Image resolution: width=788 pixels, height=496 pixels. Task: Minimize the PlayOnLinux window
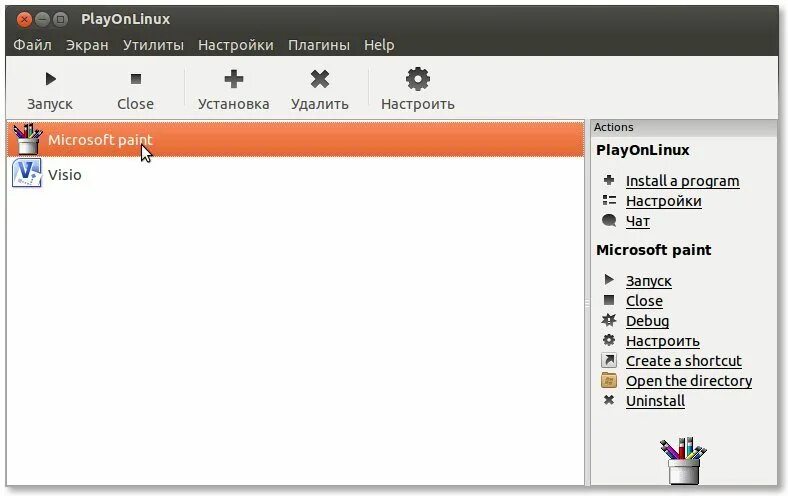point(43,20)
